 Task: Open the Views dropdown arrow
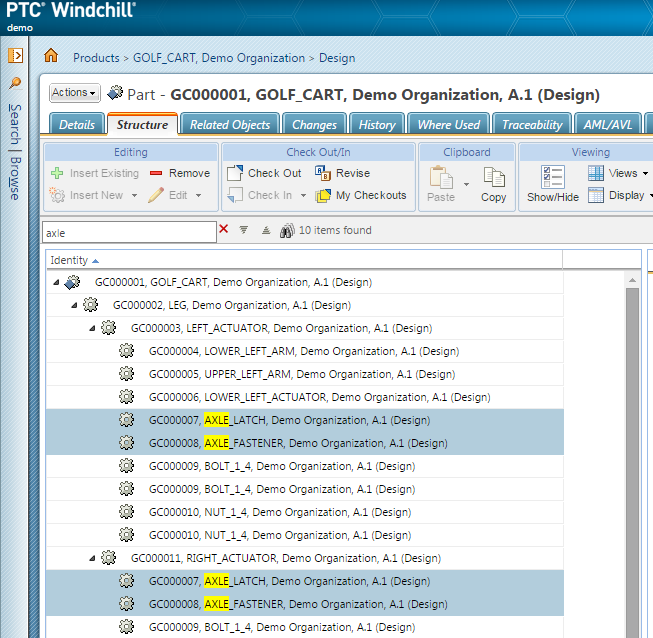645,173
